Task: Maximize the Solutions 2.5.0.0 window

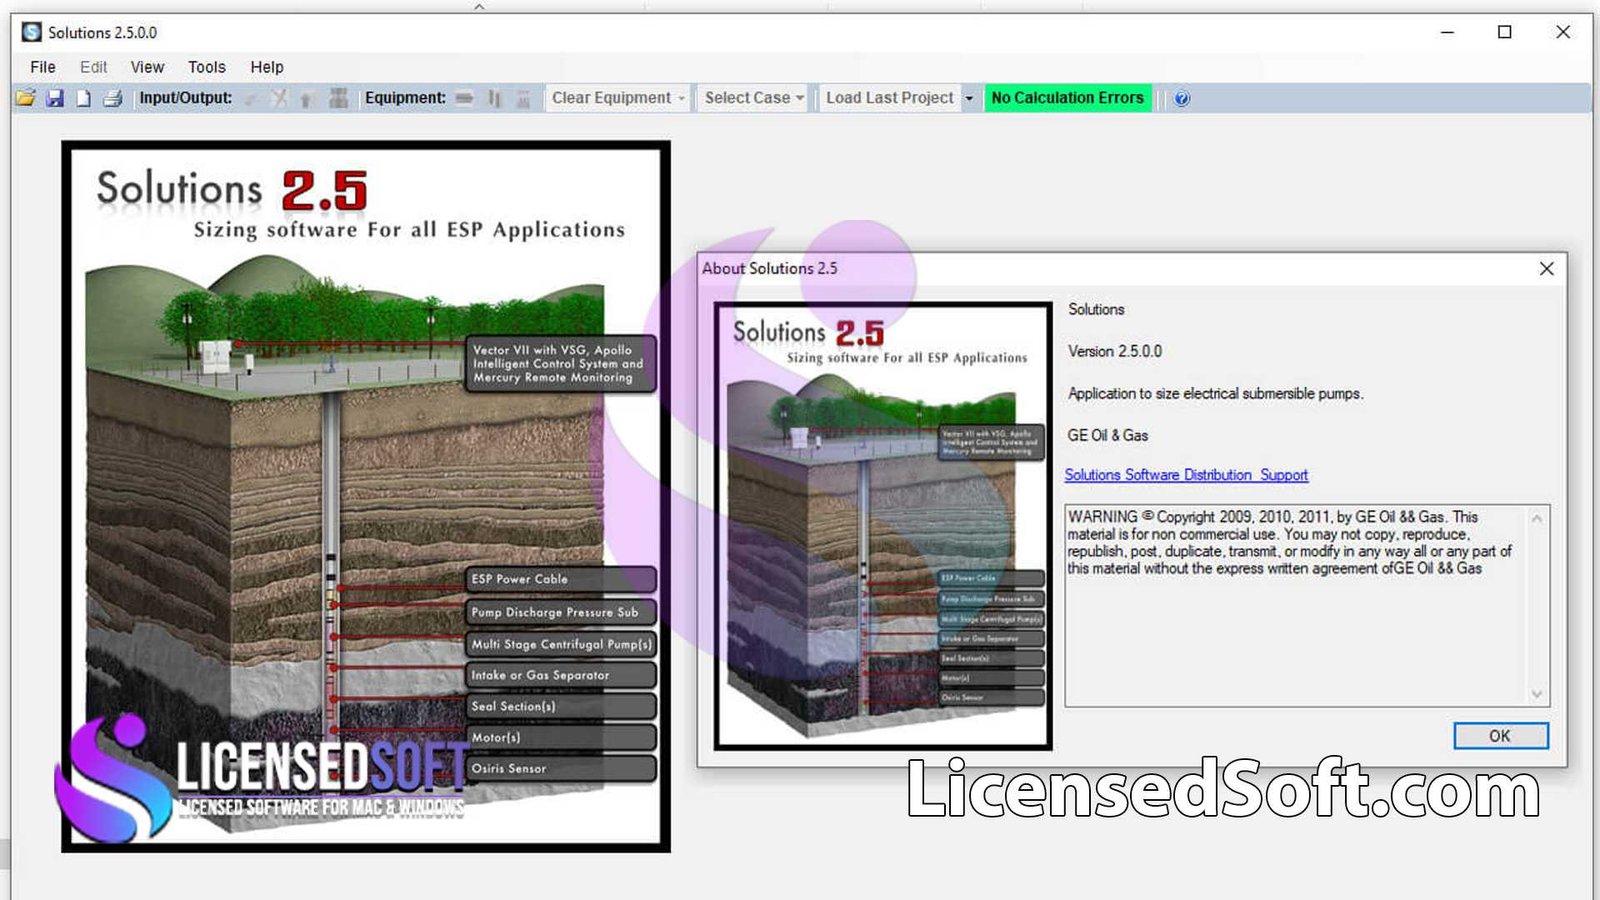Action: (x=1504, y=32)
